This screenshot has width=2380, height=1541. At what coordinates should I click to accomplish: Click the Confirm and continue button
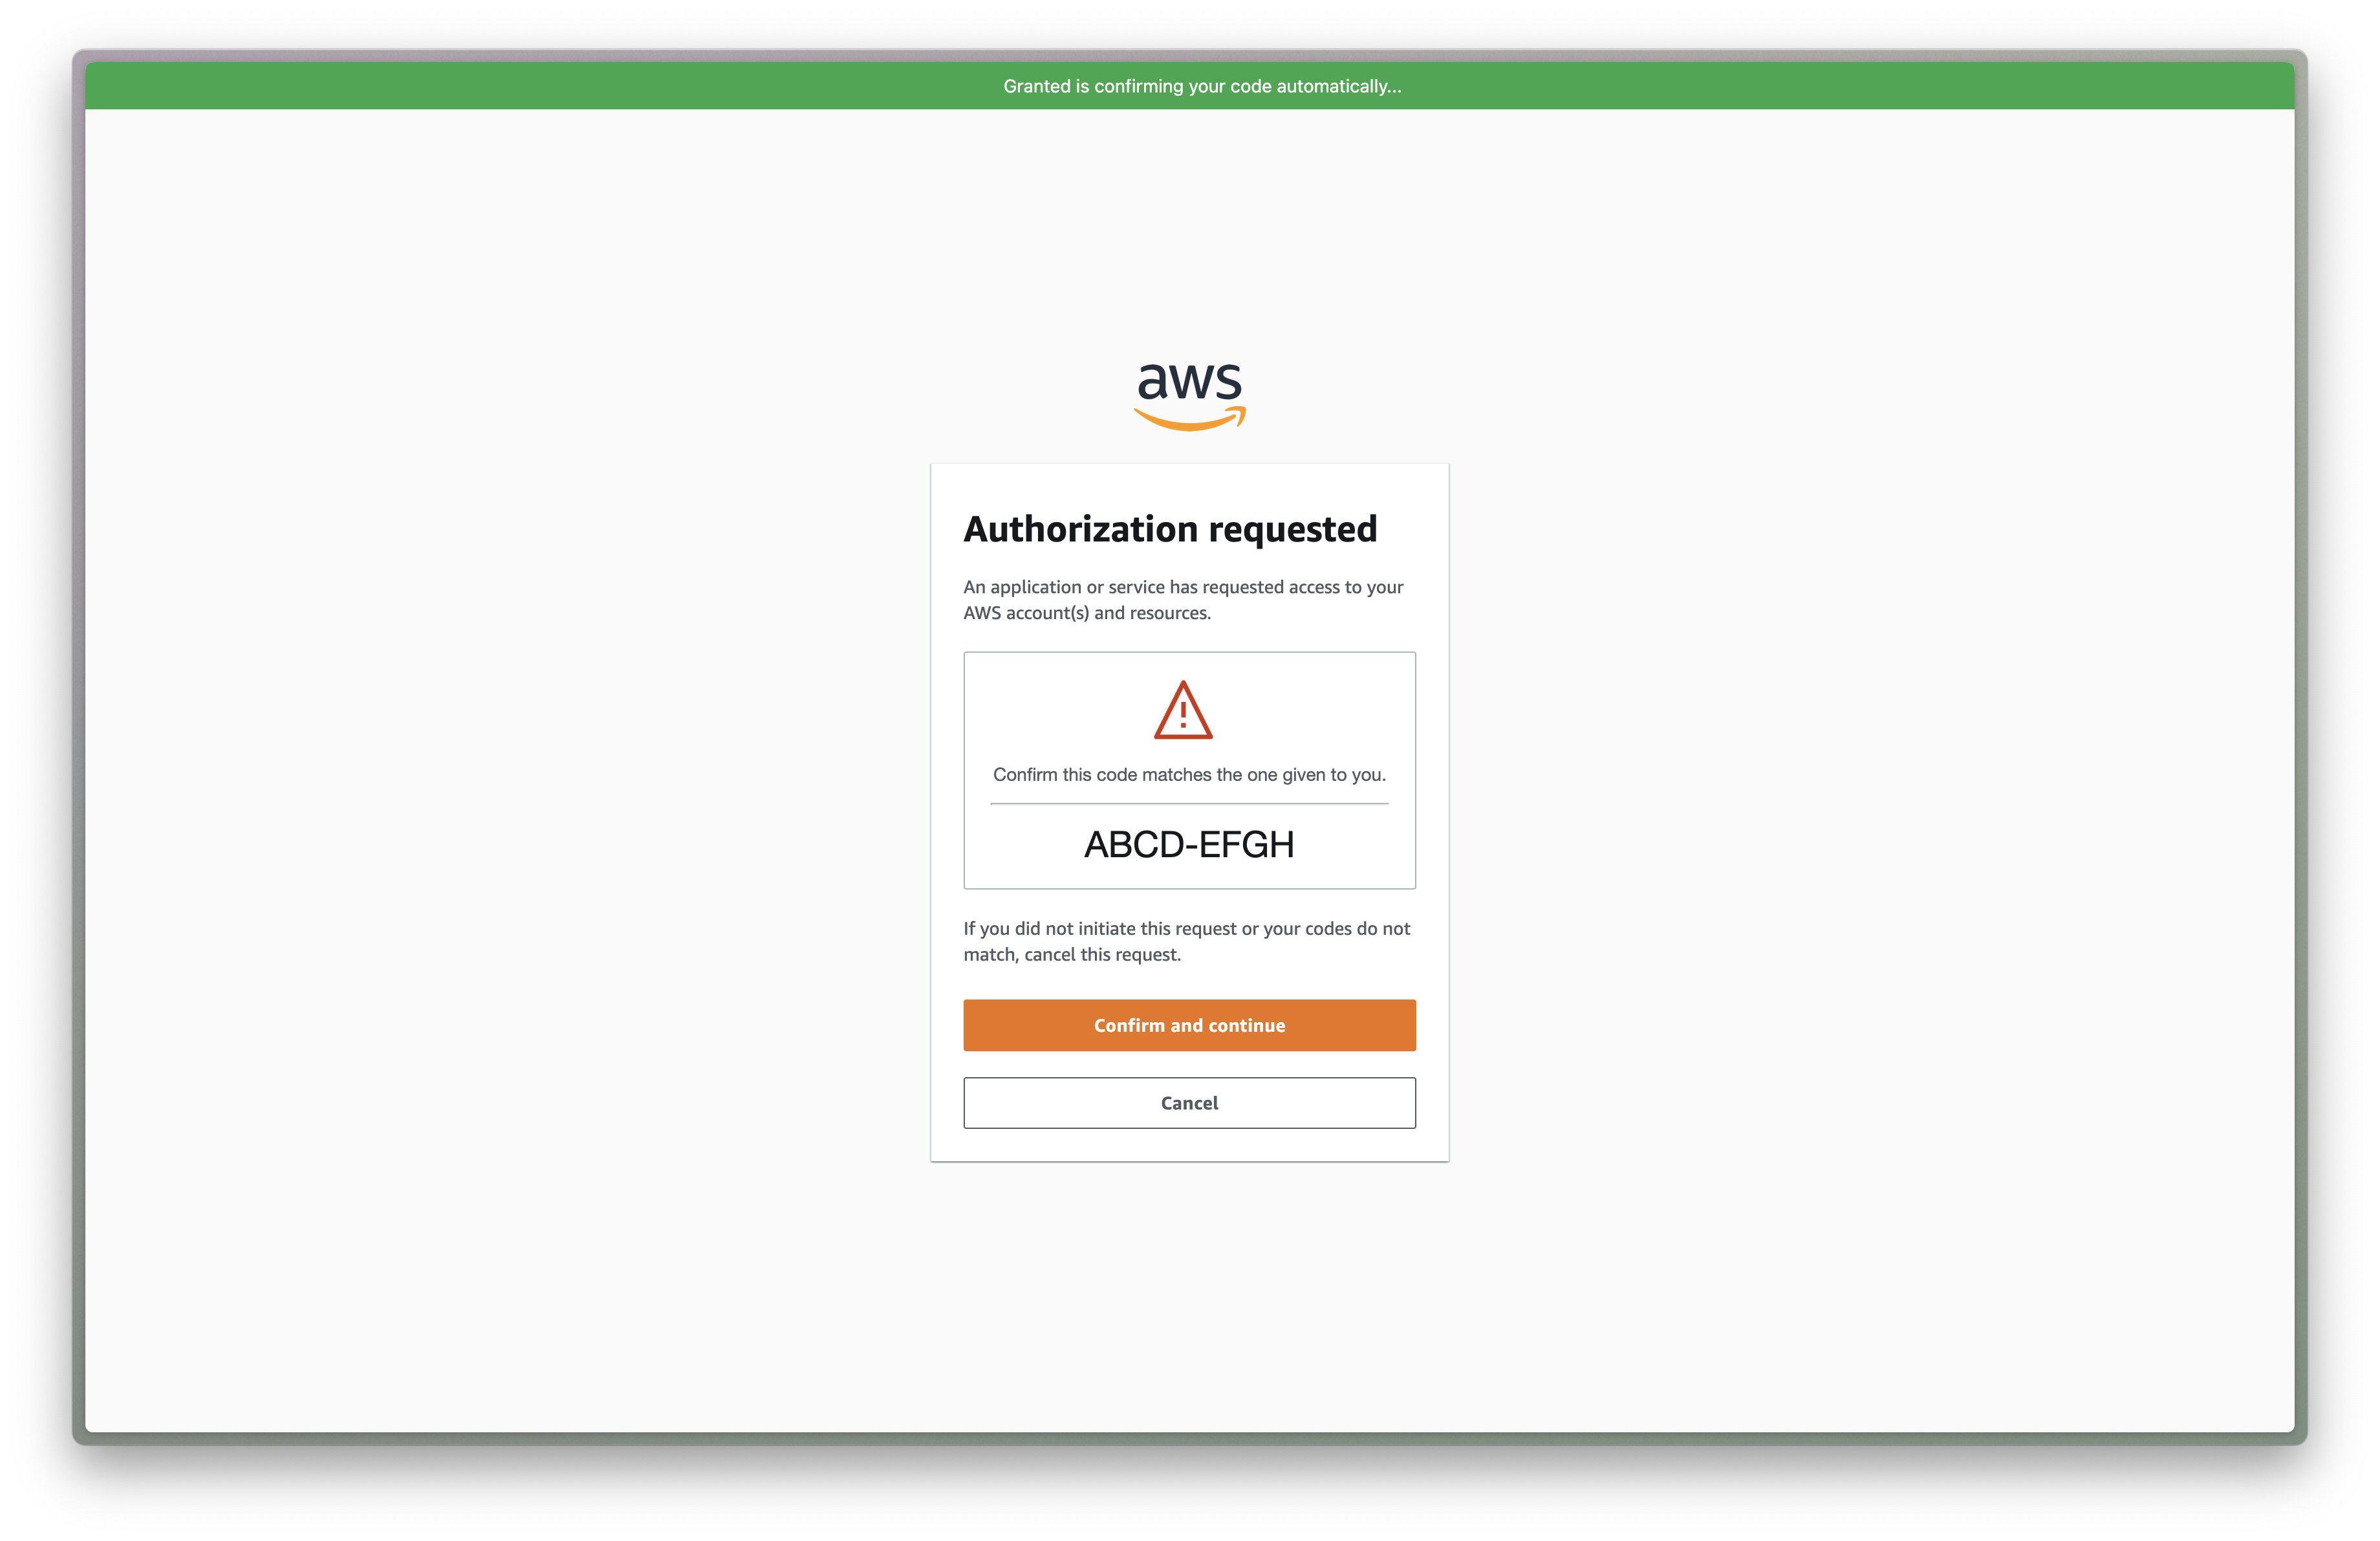[1189, 1025]
